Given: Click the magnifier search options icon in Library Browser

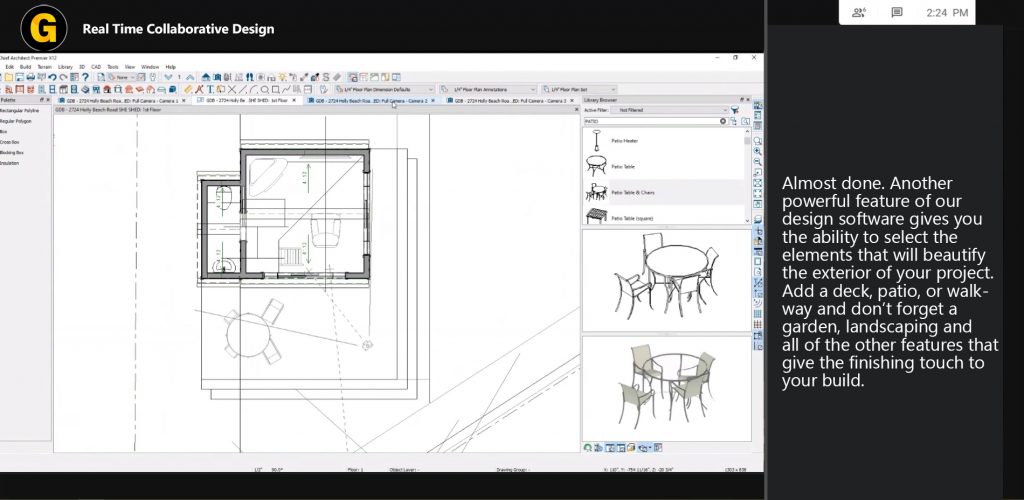Looking at the screenshot, I should point(745,121).
